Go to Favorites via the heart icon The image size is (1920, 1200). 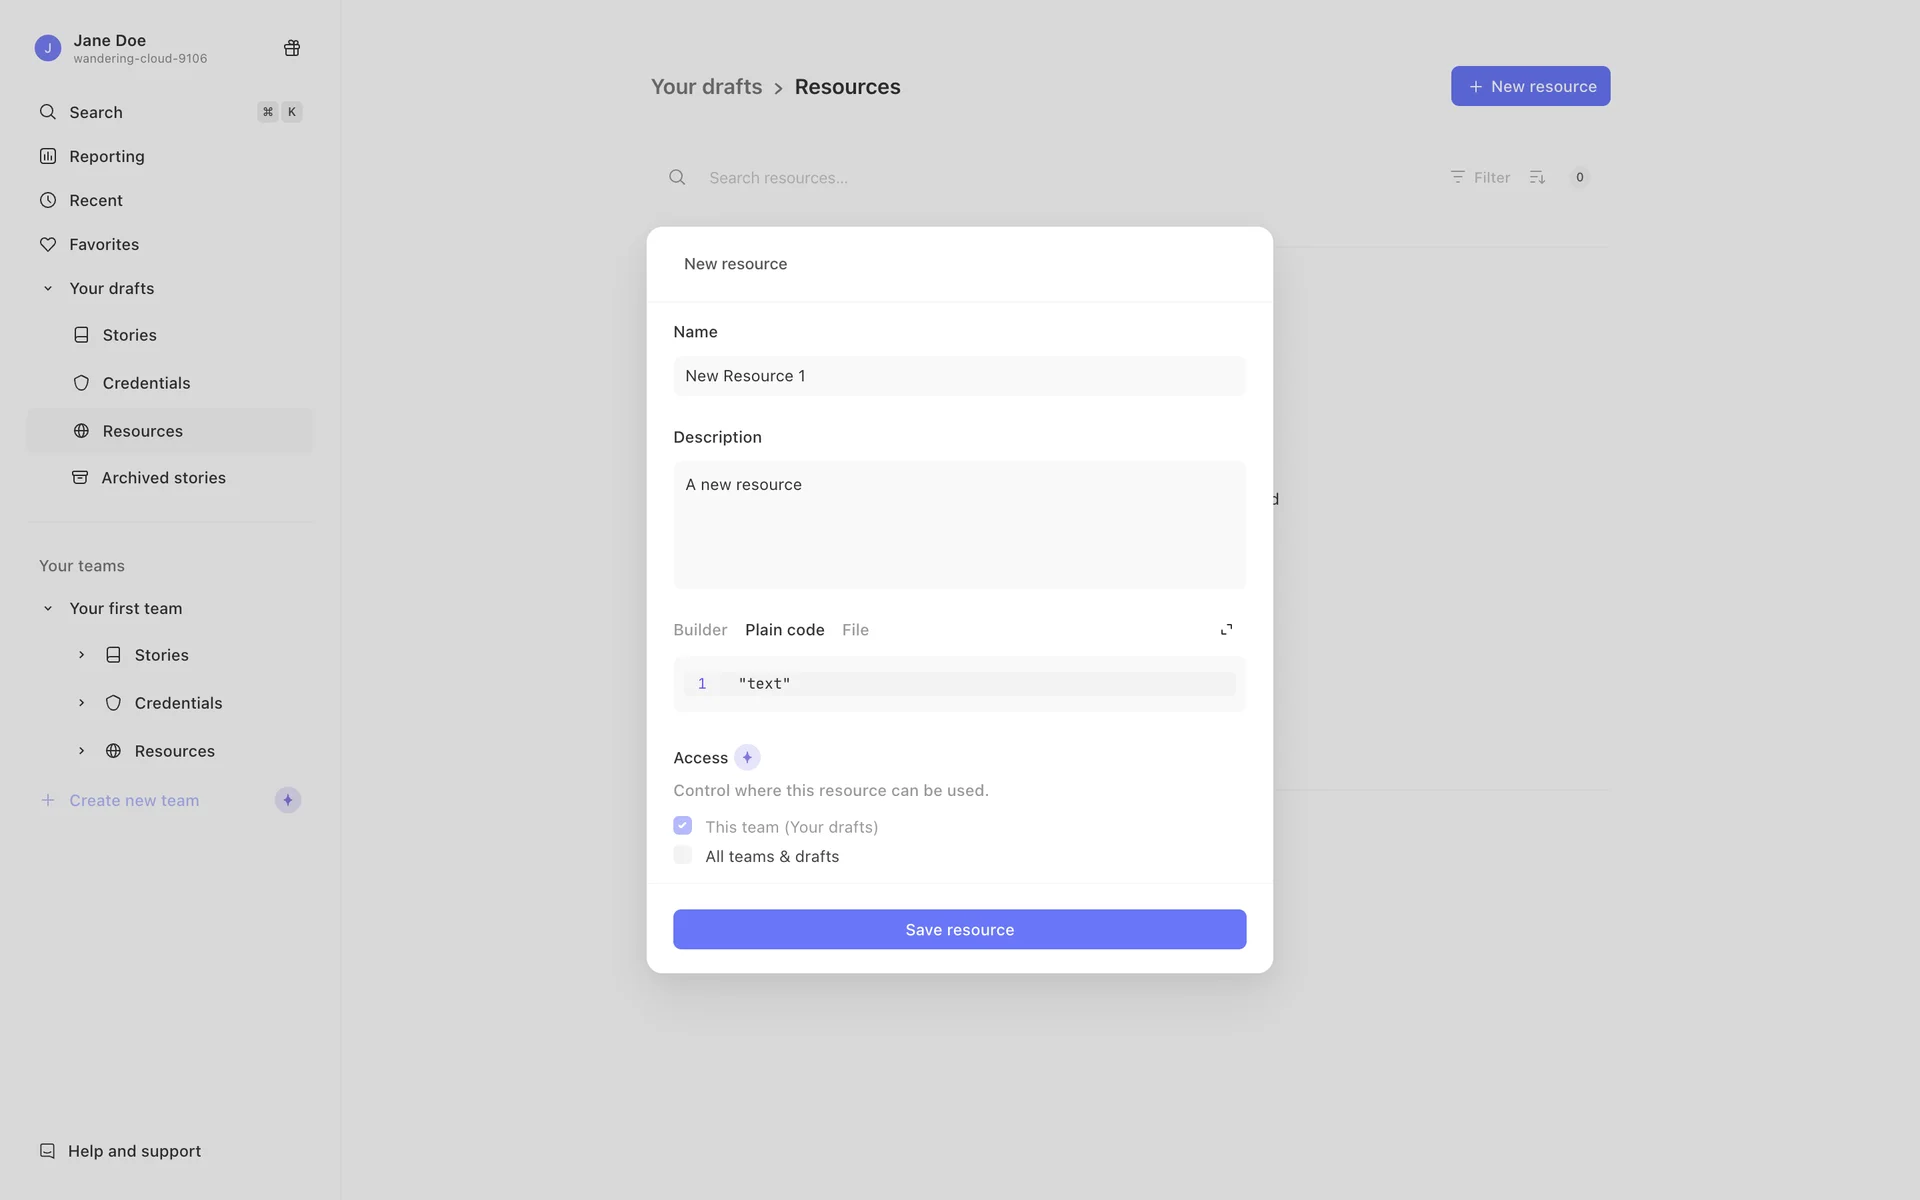[48, 244]
